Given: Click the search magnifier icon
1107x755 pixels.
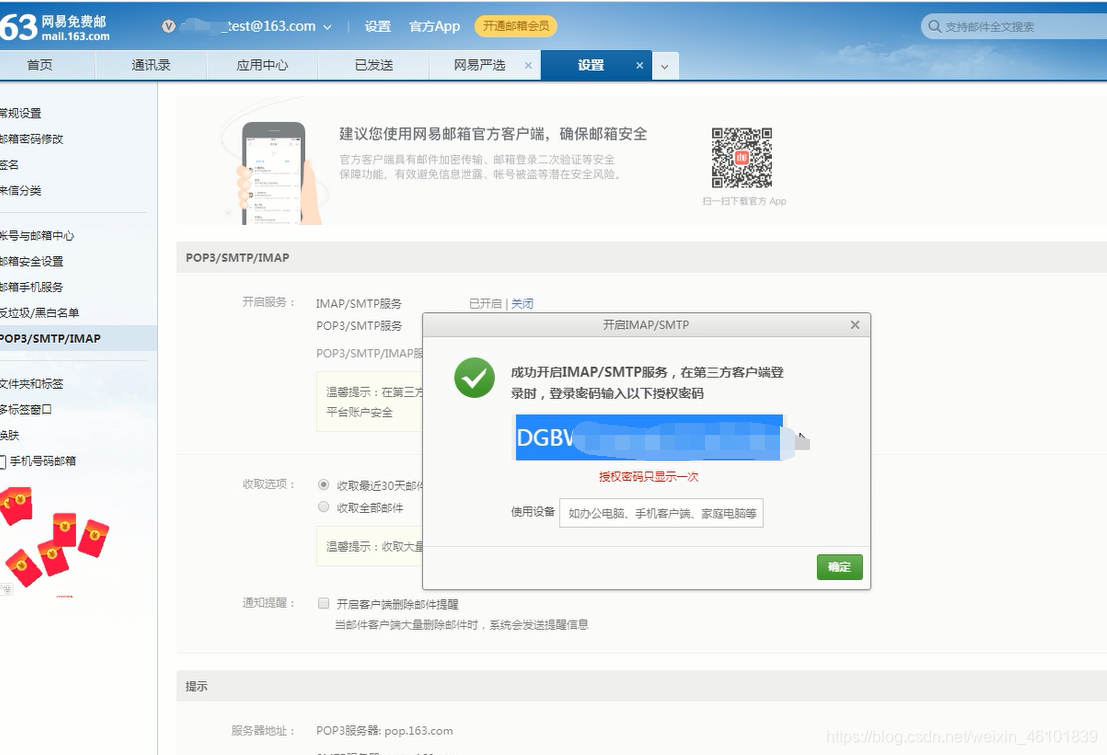Looking at the screenshot, I should point(934,26).
